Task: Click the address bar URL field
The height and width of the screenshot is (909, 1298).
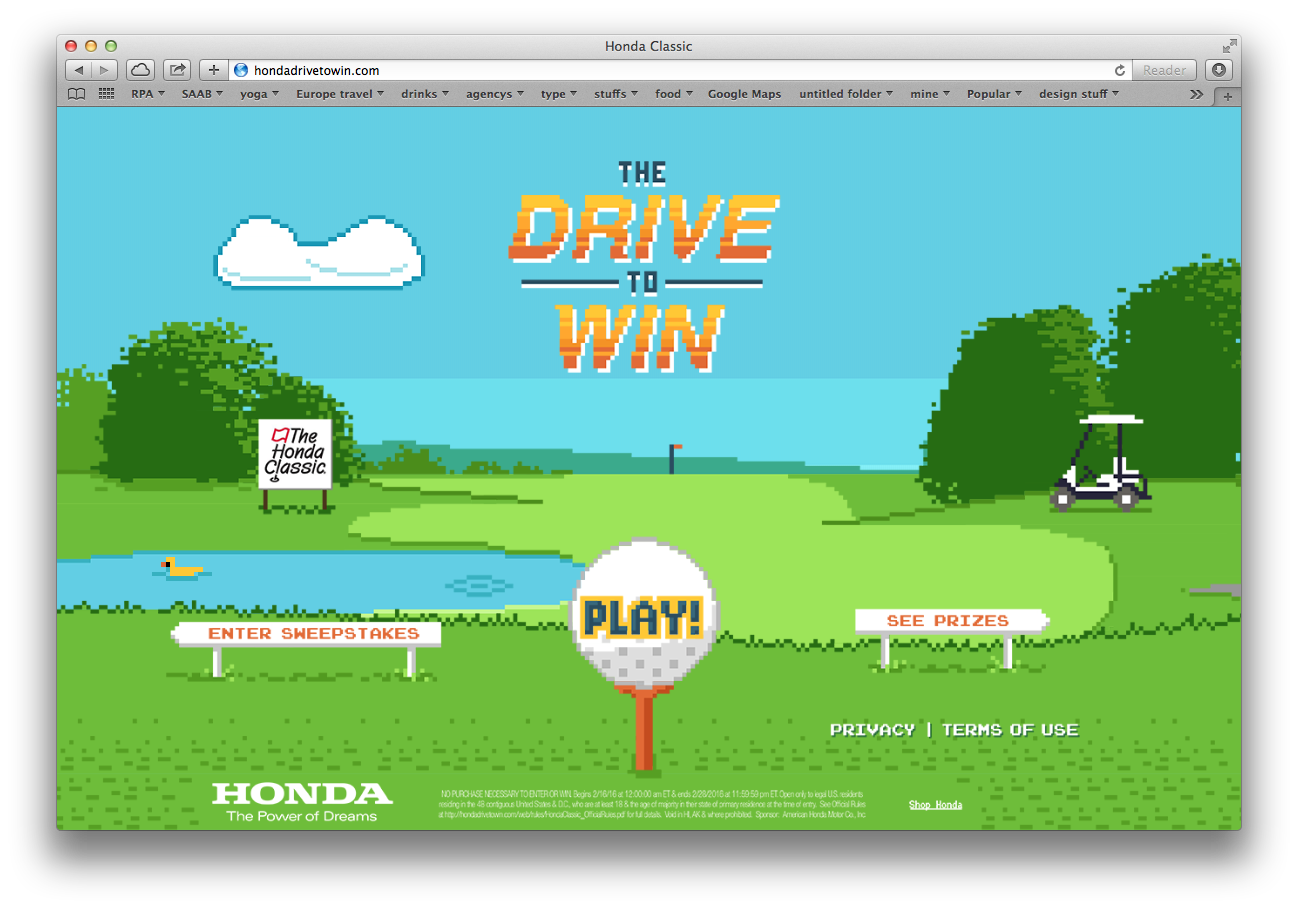Action: (680, 71)
